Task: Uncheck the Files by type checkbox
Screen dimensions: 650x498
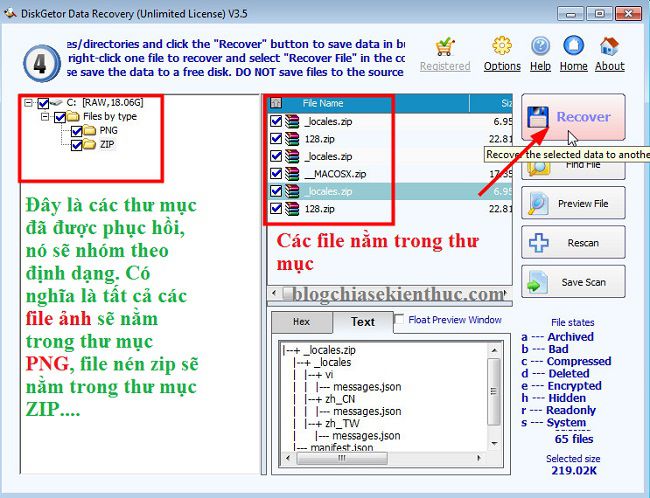Action: 60,117
